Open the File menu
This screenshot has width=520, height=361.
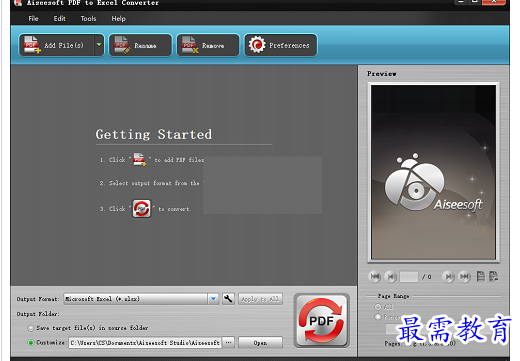click(x=33, y=19)
